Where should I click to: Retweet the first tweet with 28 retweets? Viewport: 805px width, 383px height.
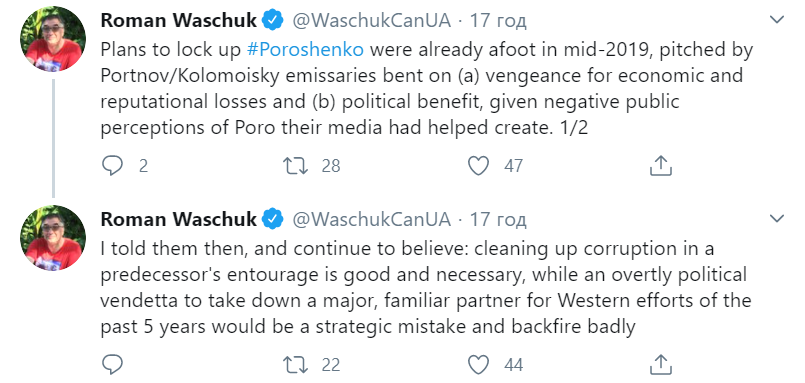pos(296,166)
